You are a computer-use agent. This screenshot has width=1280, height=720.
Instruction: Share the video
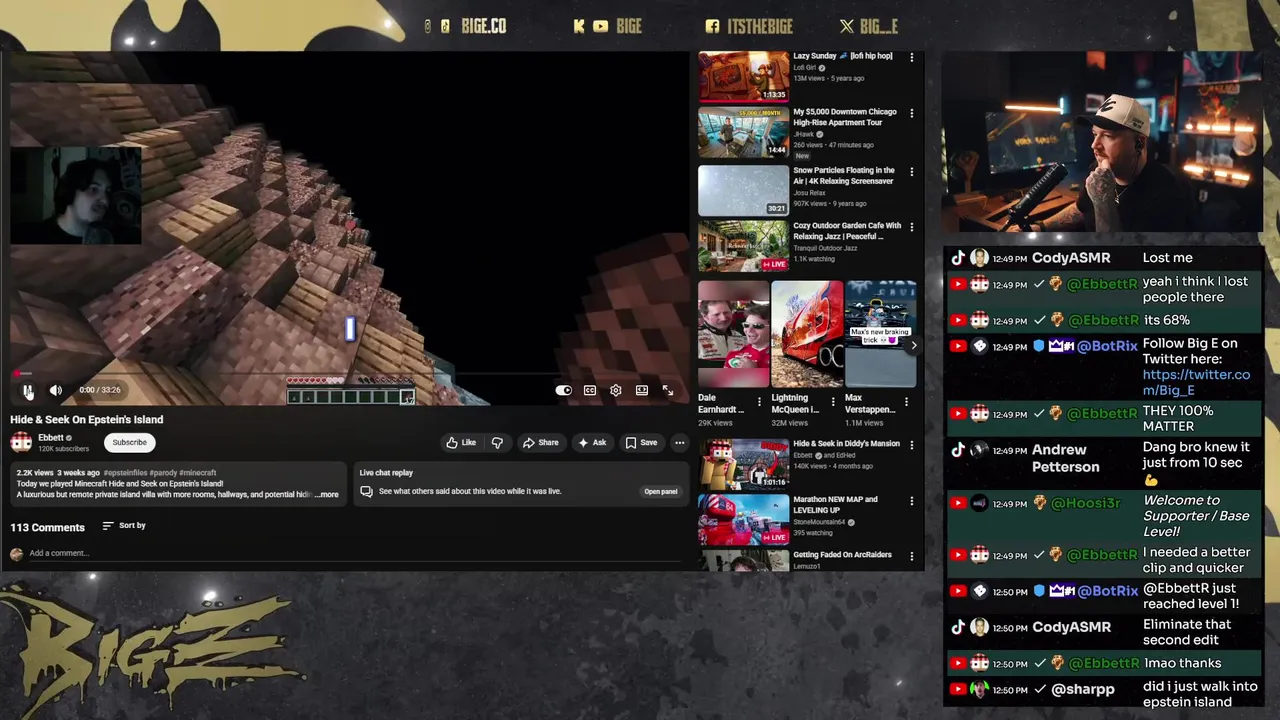pos(541,443)
